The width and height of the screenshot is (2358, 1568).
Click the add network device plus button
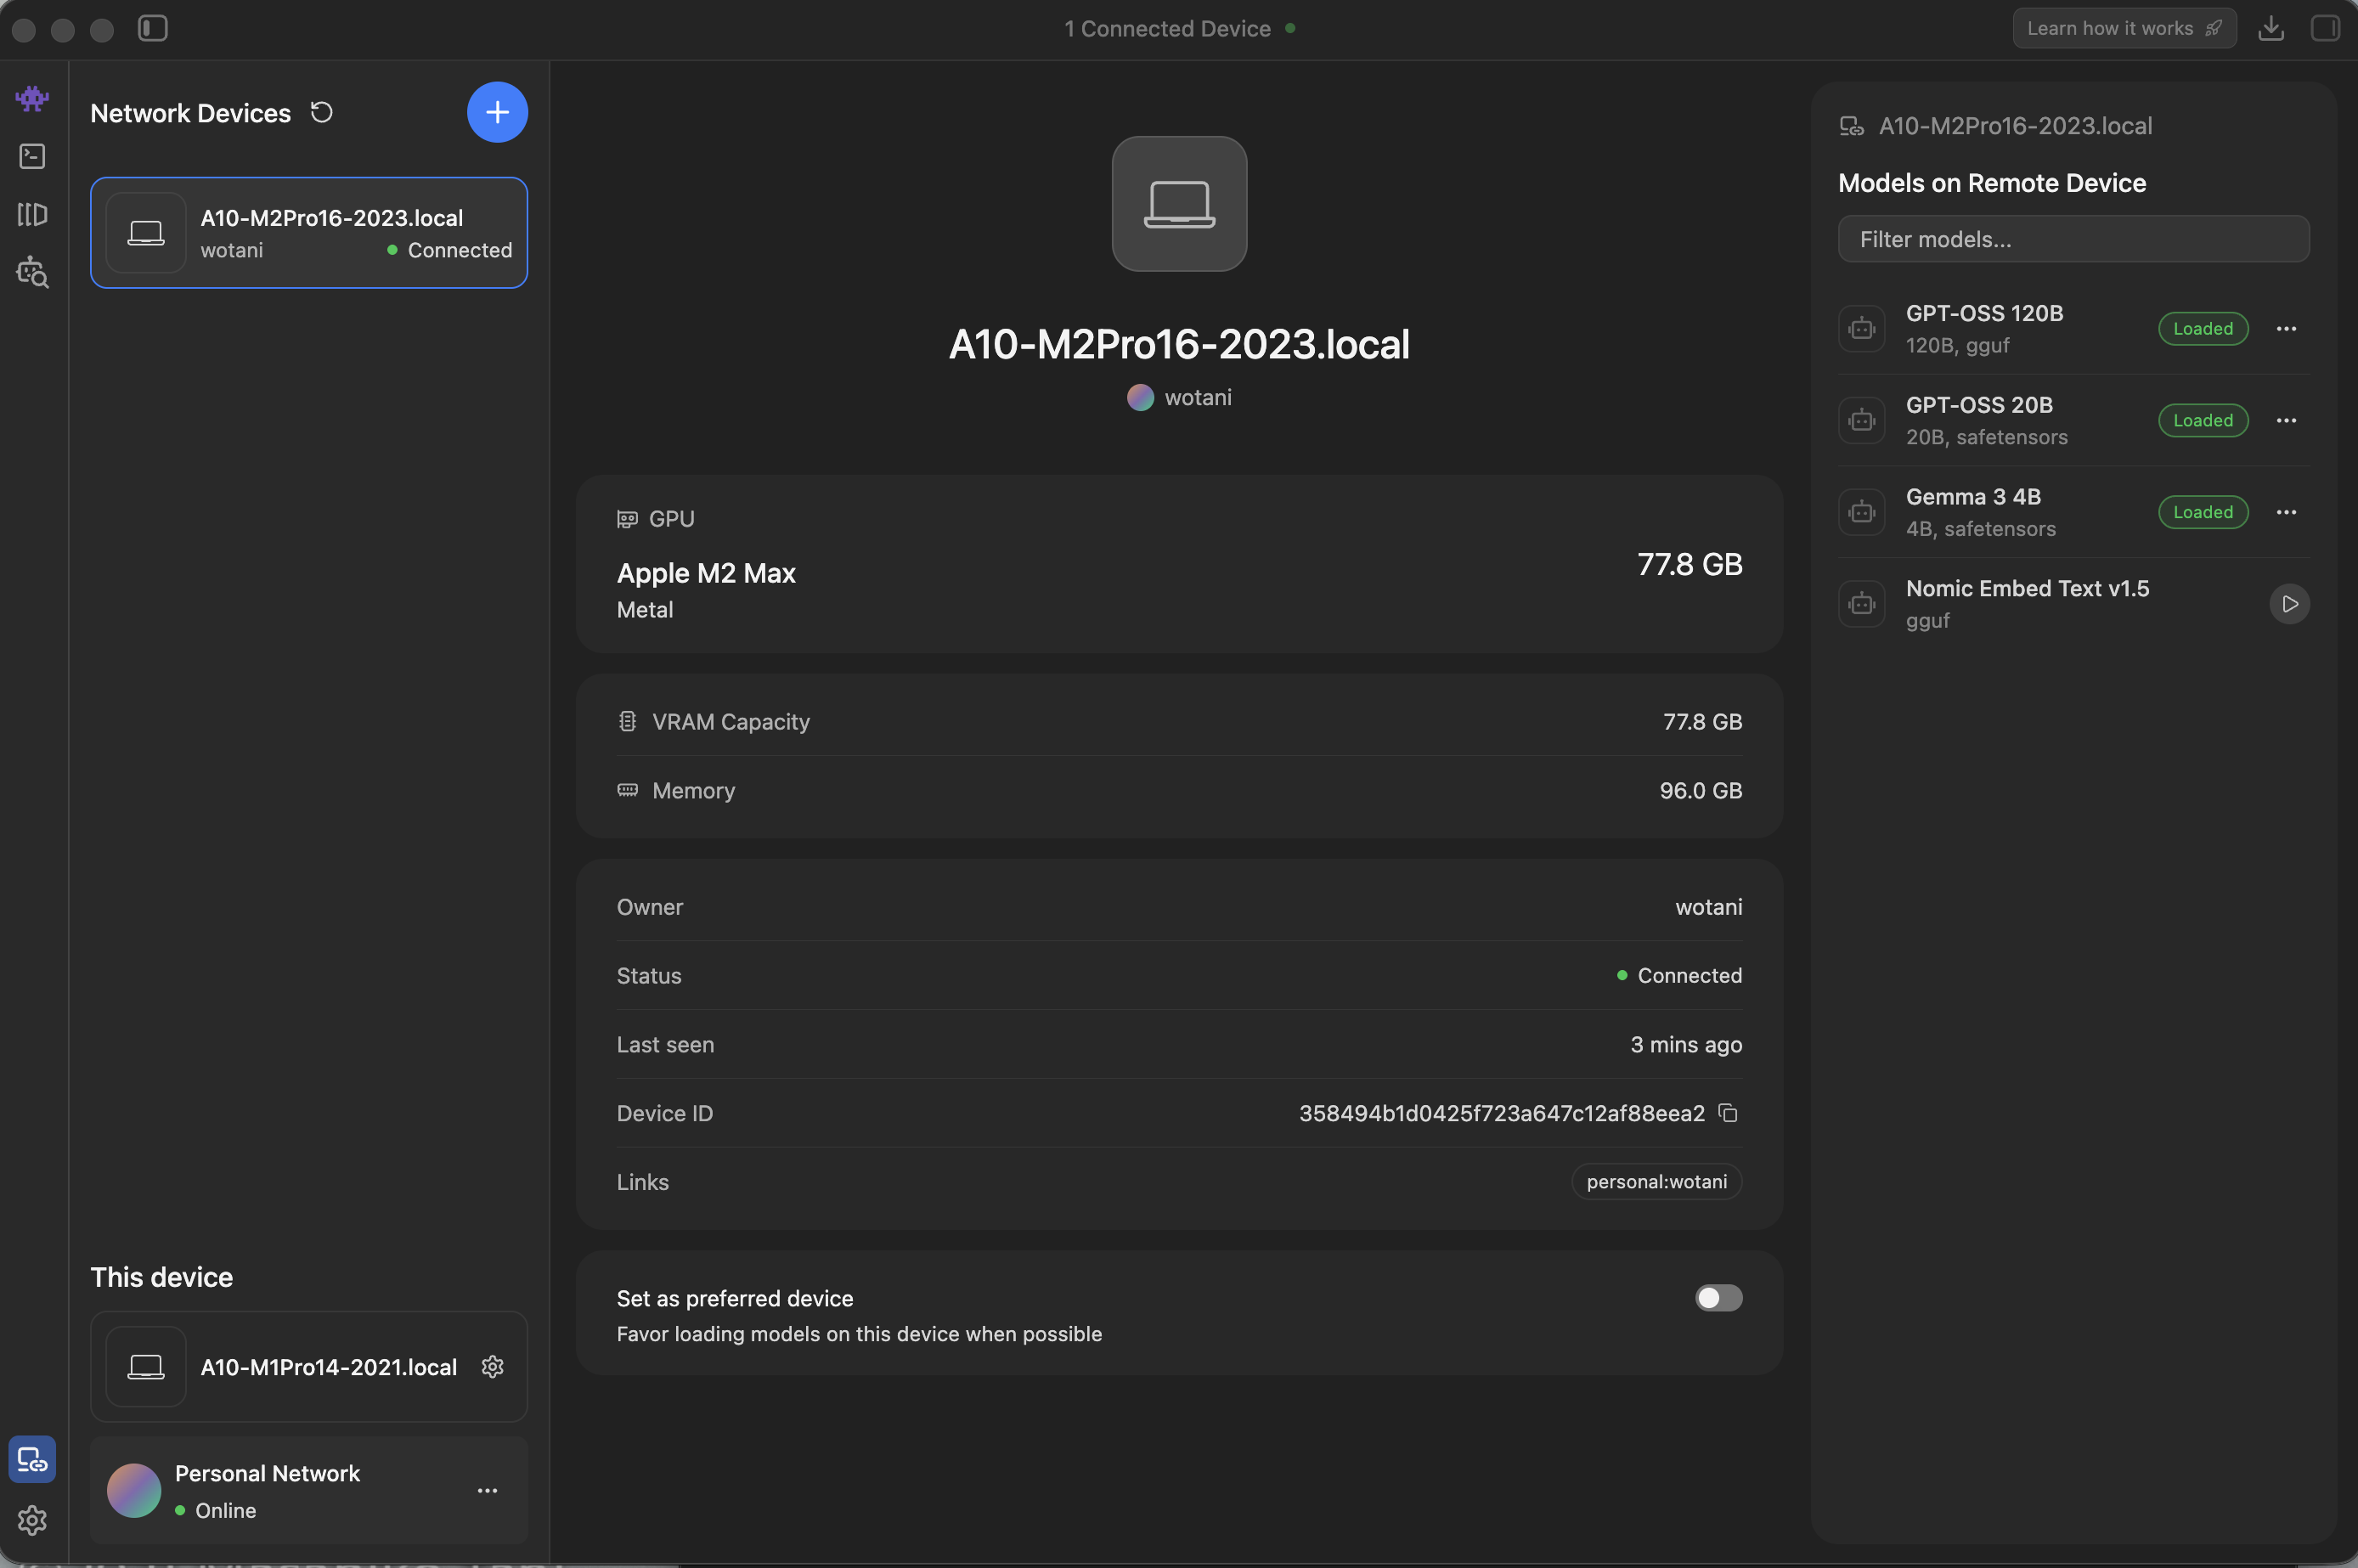[497, 112]
